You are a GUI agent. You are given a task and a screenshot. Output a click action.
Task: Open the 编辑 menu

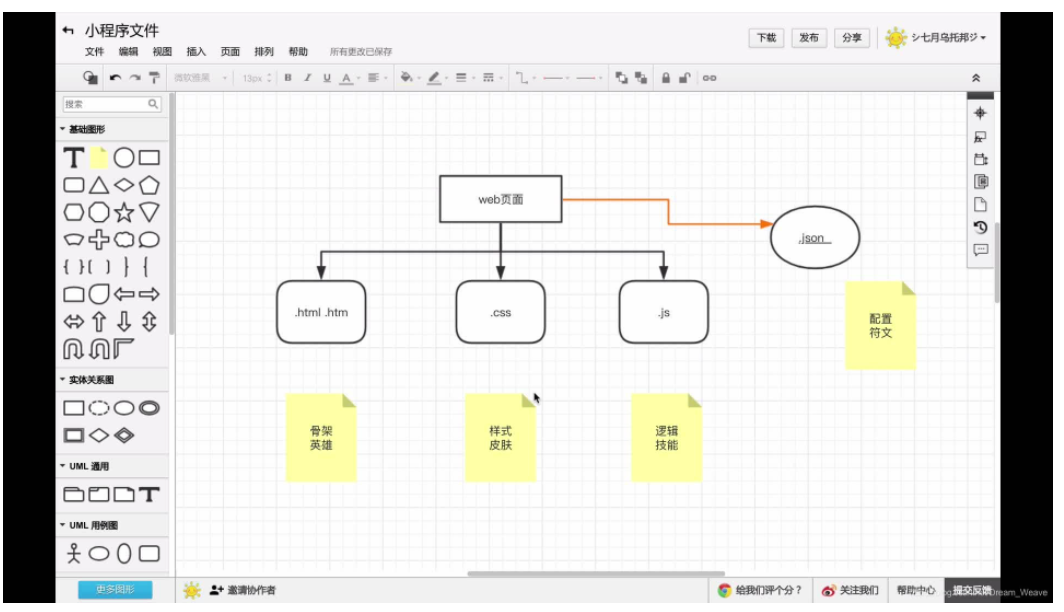pyautogui.click(x=128, y=52)
